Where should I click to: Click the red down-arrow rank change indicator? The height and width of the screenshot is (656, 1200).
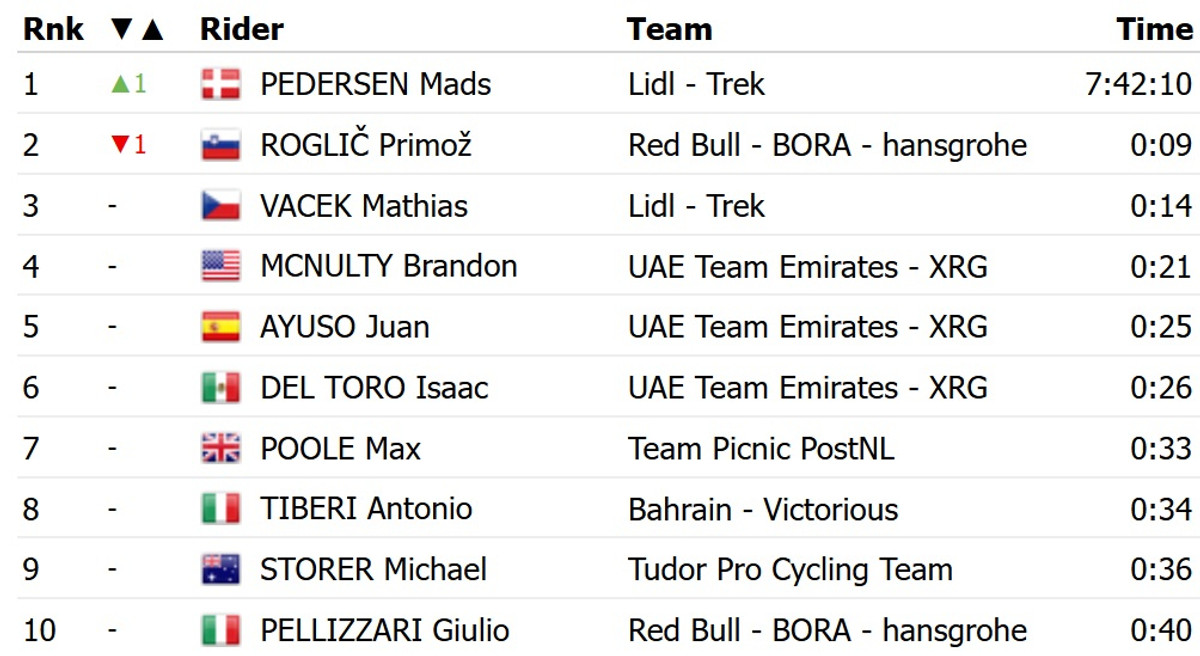click(x=128, y=145)
